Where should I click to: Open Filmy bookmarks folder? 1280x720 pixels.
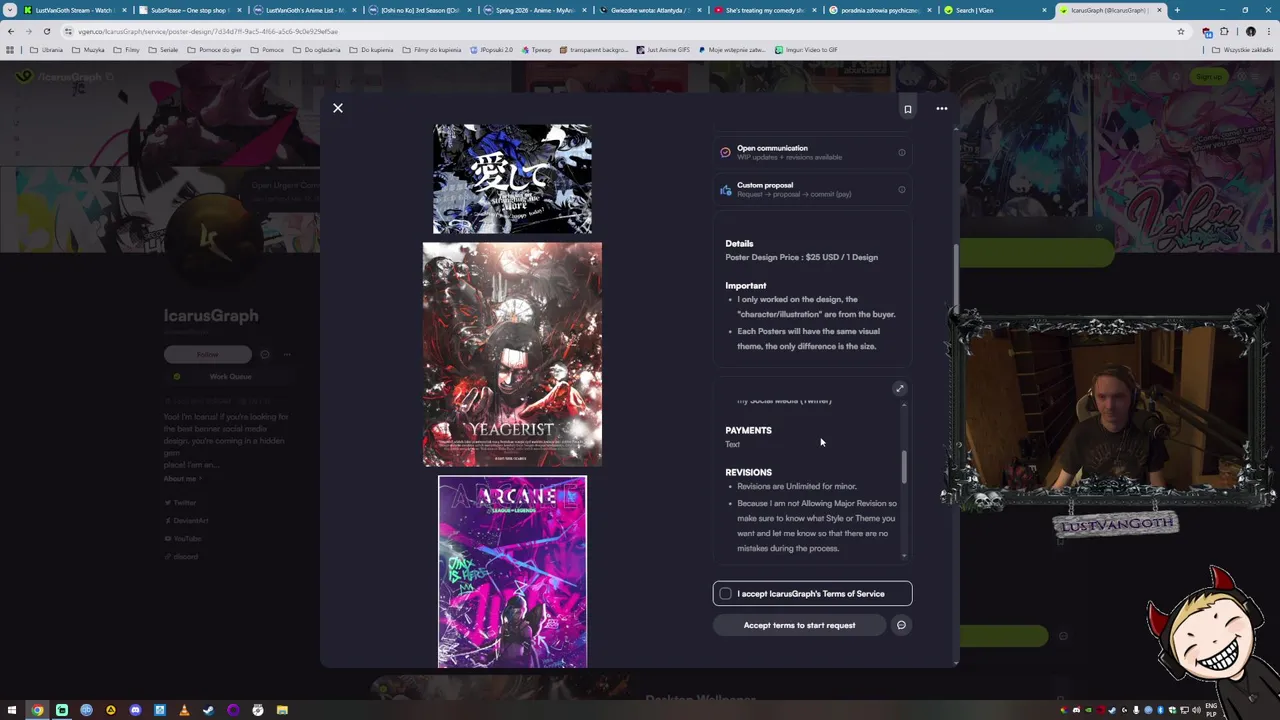coord(127,50)
